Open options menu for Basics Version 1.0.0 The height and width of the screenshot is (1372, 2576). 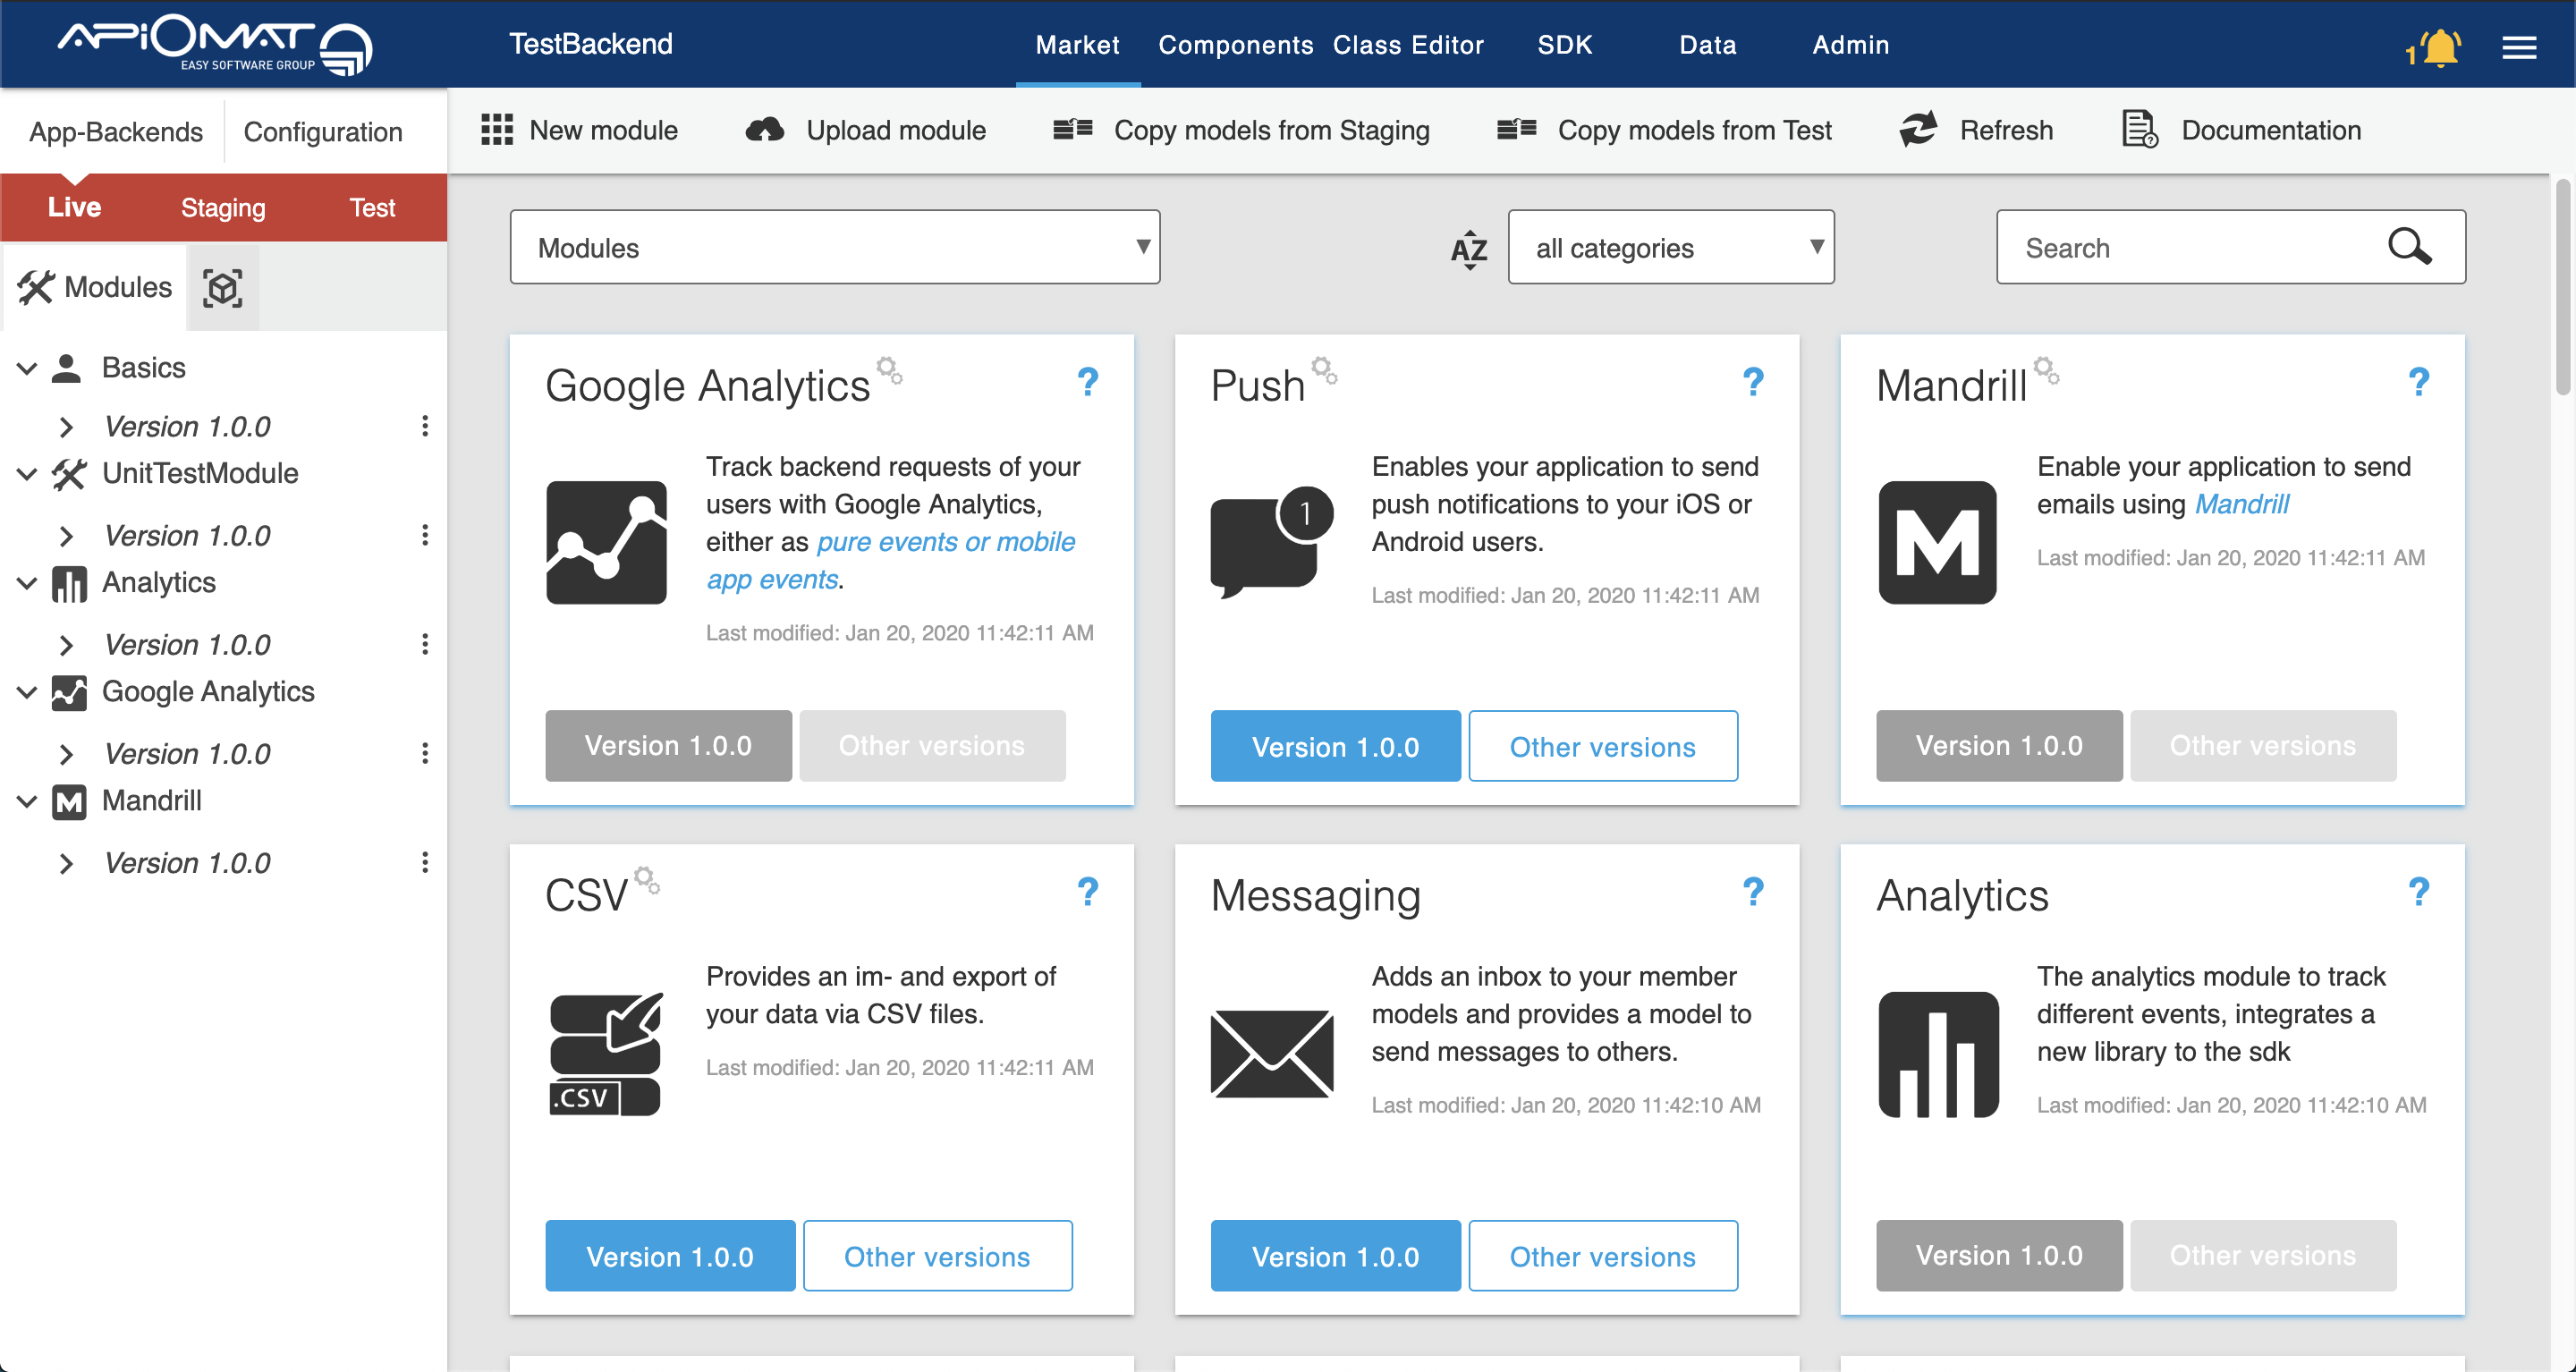(x=425, y=426)
